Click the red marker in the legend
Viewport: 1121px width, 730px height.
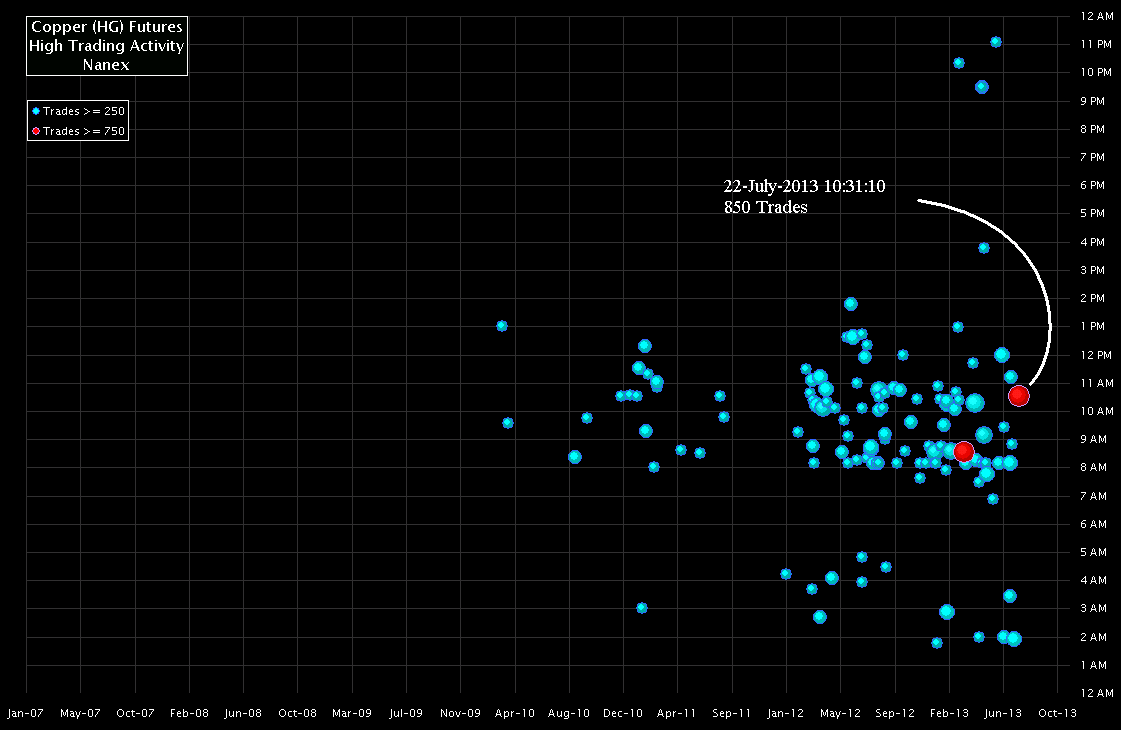click(x=36, y=131)
